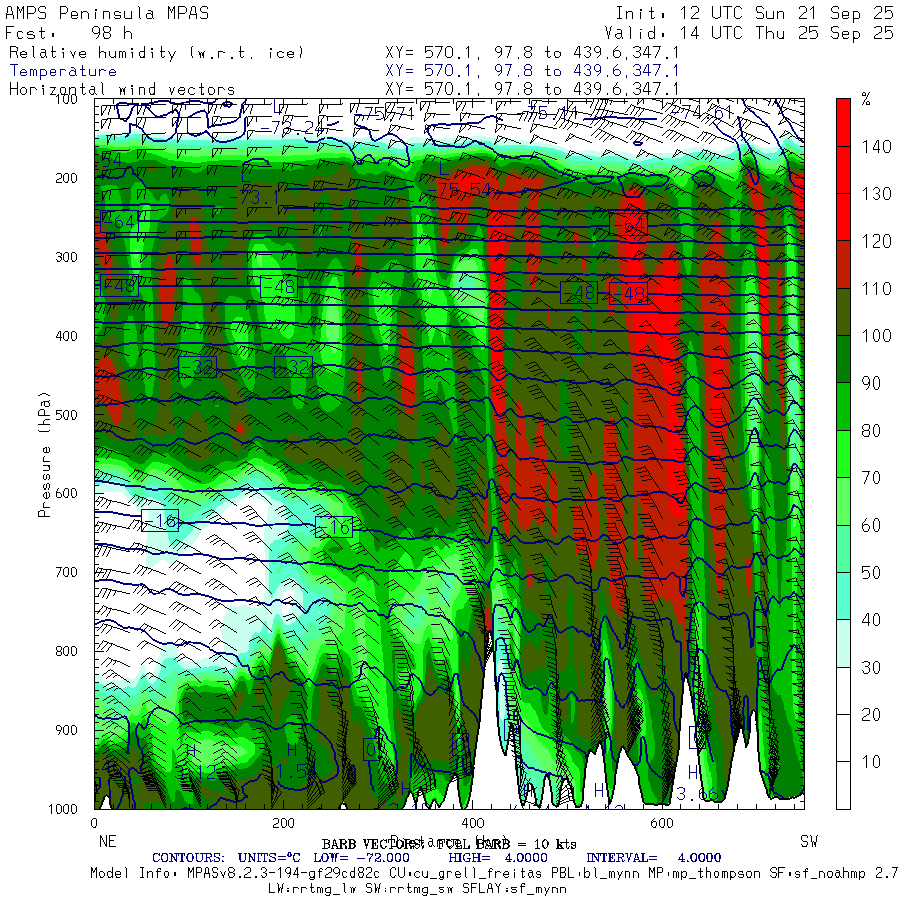The height and width of the screenshot is (900, 900).
Task: Click the 1000 tick on the pressure axis
Action: [63, 809]
